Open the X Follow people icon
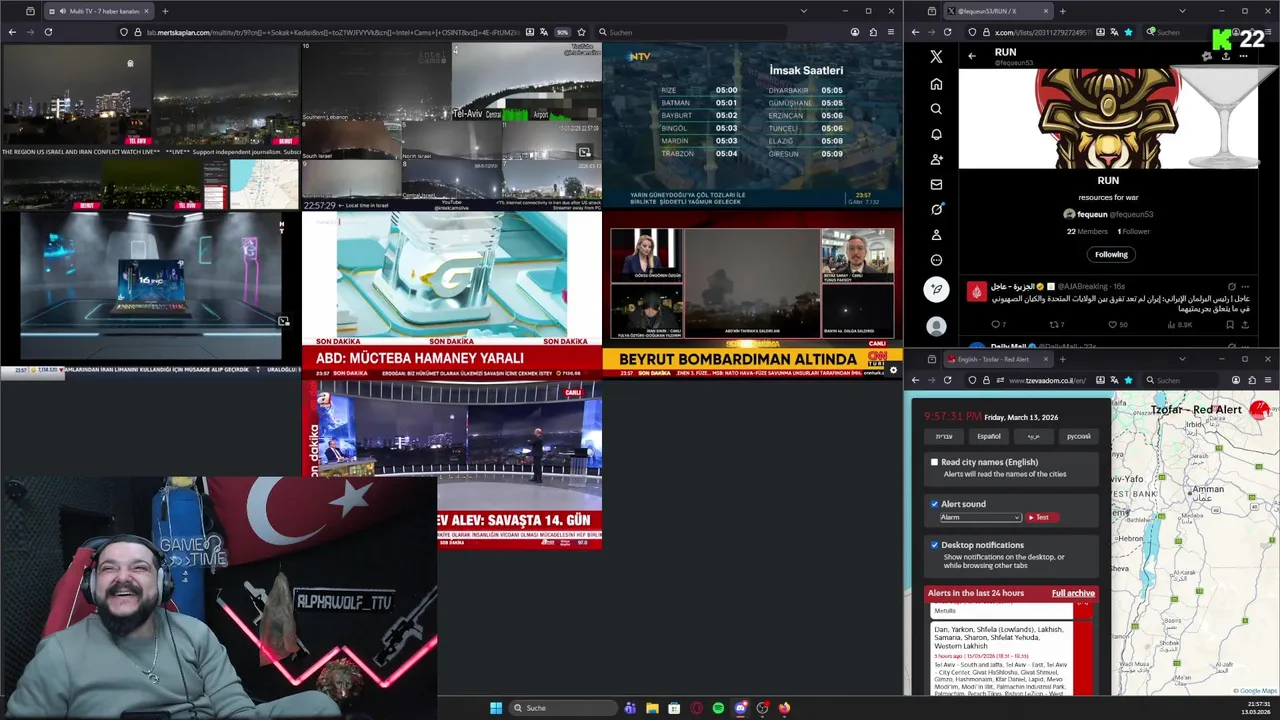Image resolution: width=1280 pixels, height=720 pixels. (x=936, y=159)
